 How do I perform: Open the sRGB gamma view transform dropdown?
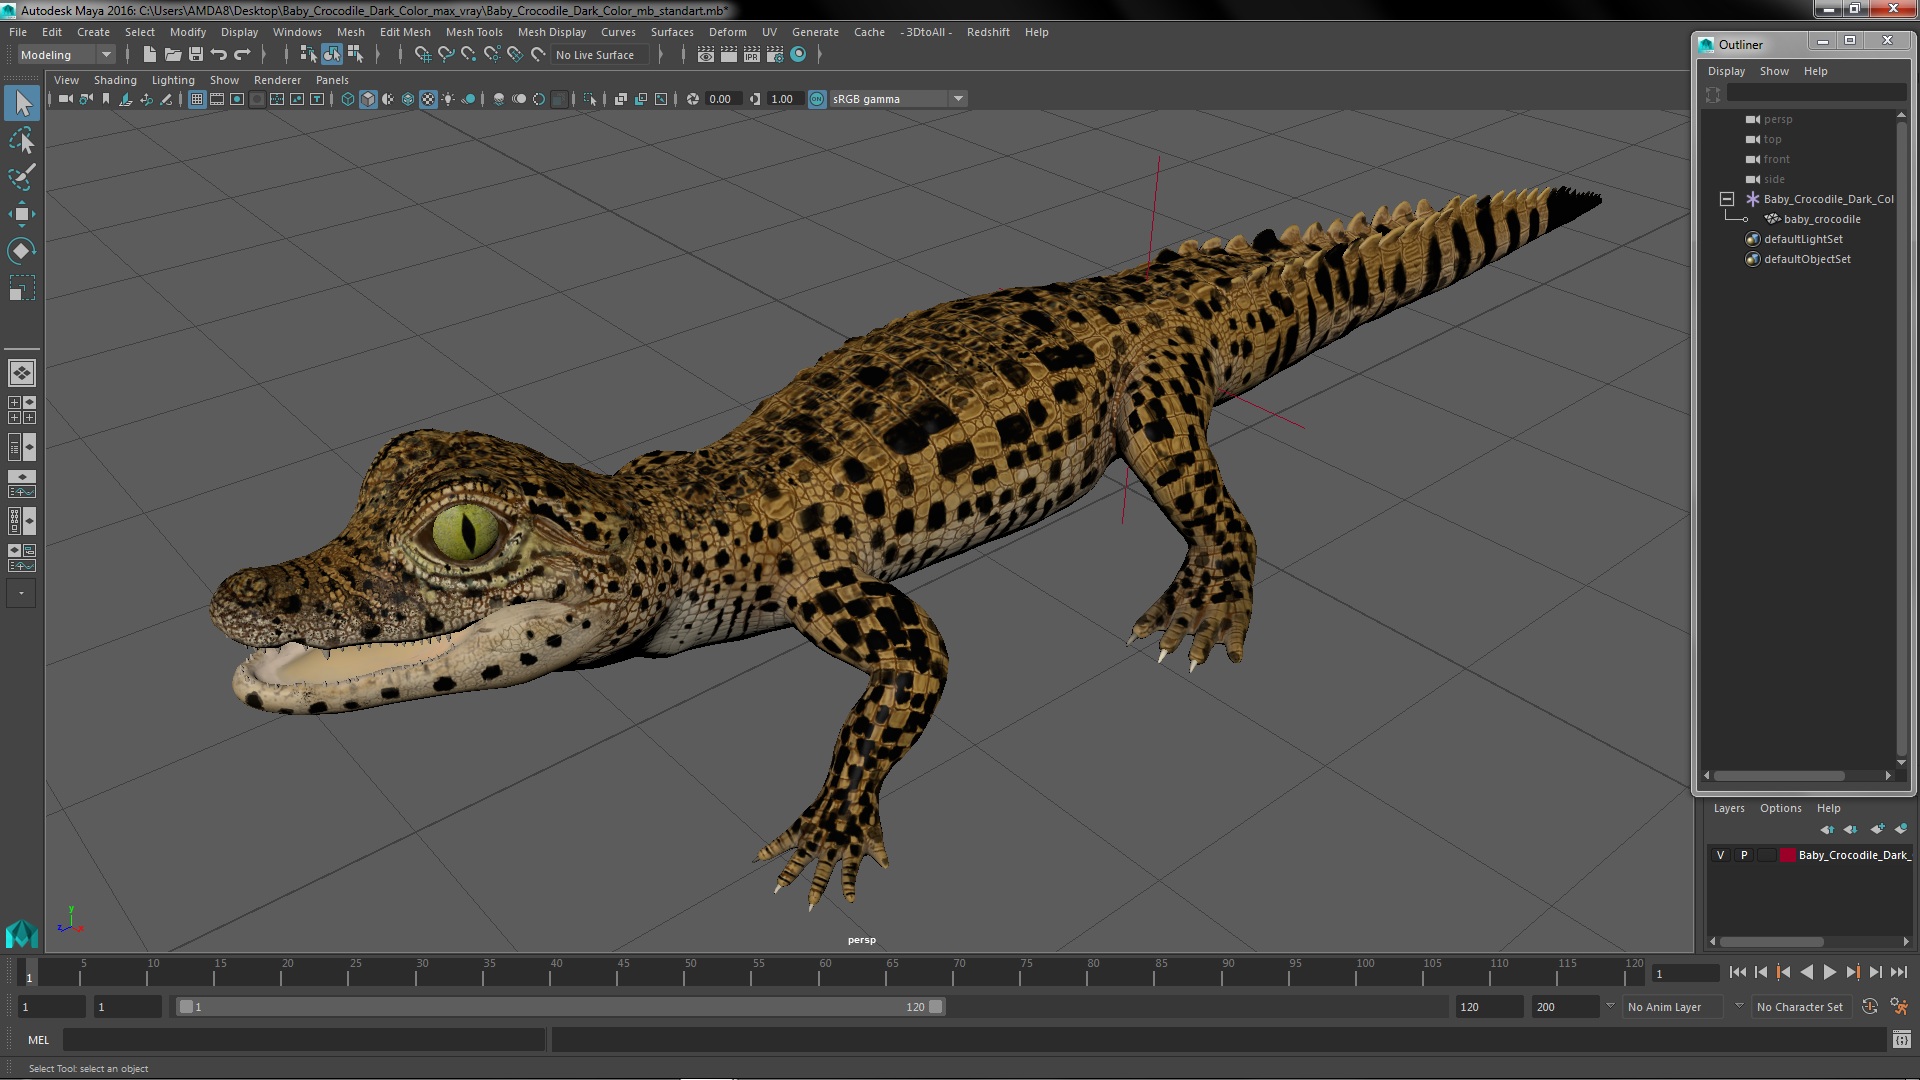[897, 99]
